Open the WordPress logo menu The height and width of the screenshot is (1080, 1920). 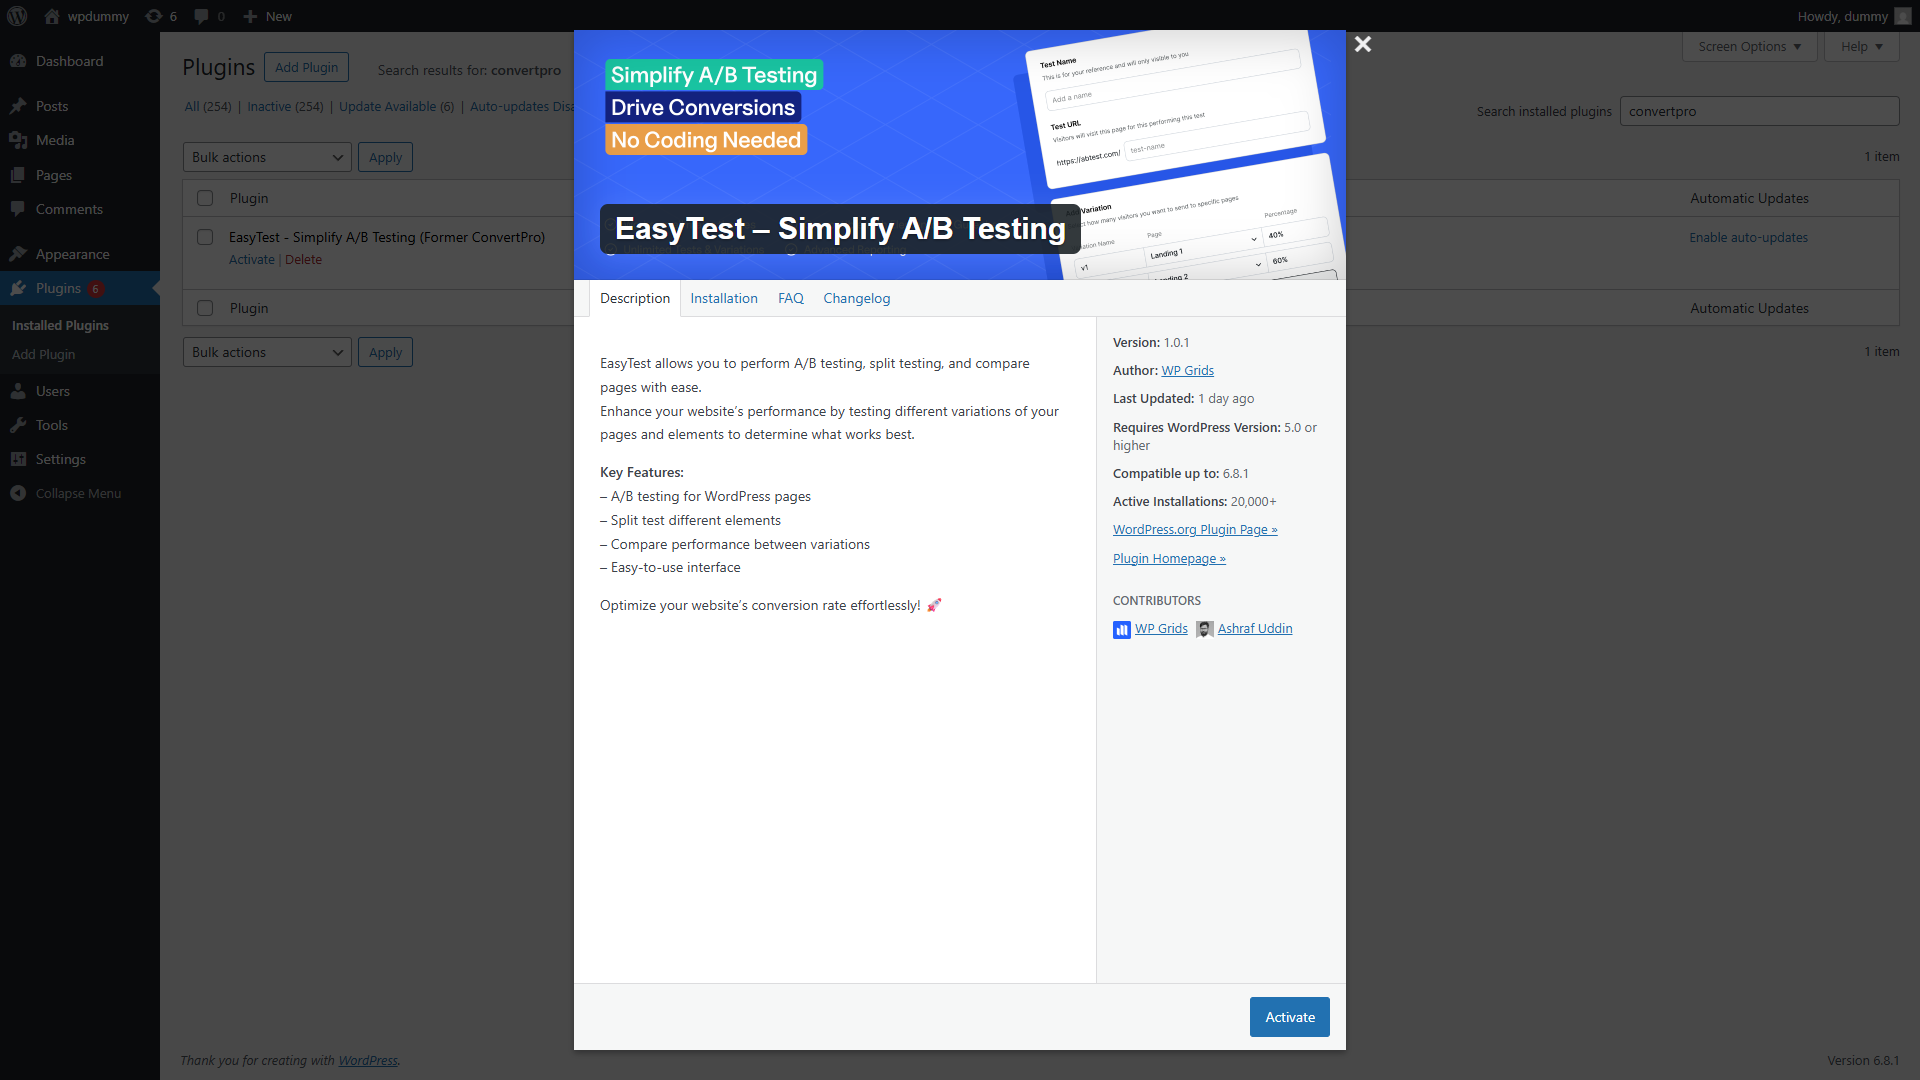tap(17, 16)
